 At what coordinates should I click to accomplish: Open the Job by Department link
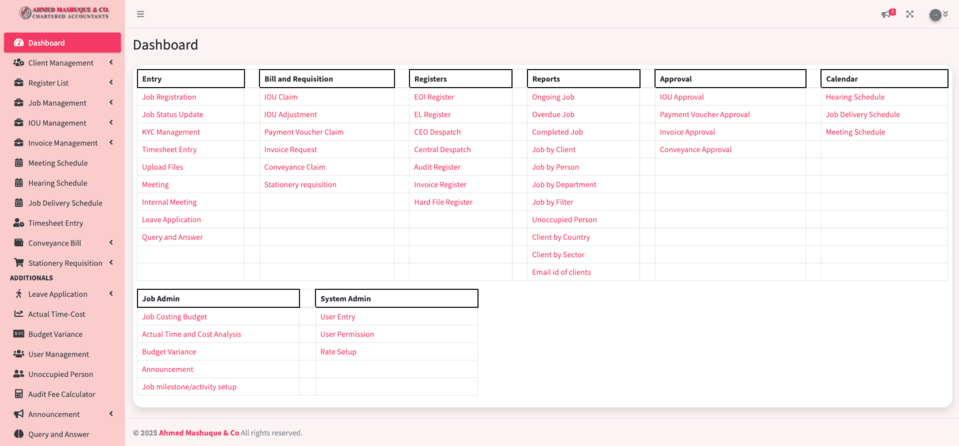click(x=564, y=184)
